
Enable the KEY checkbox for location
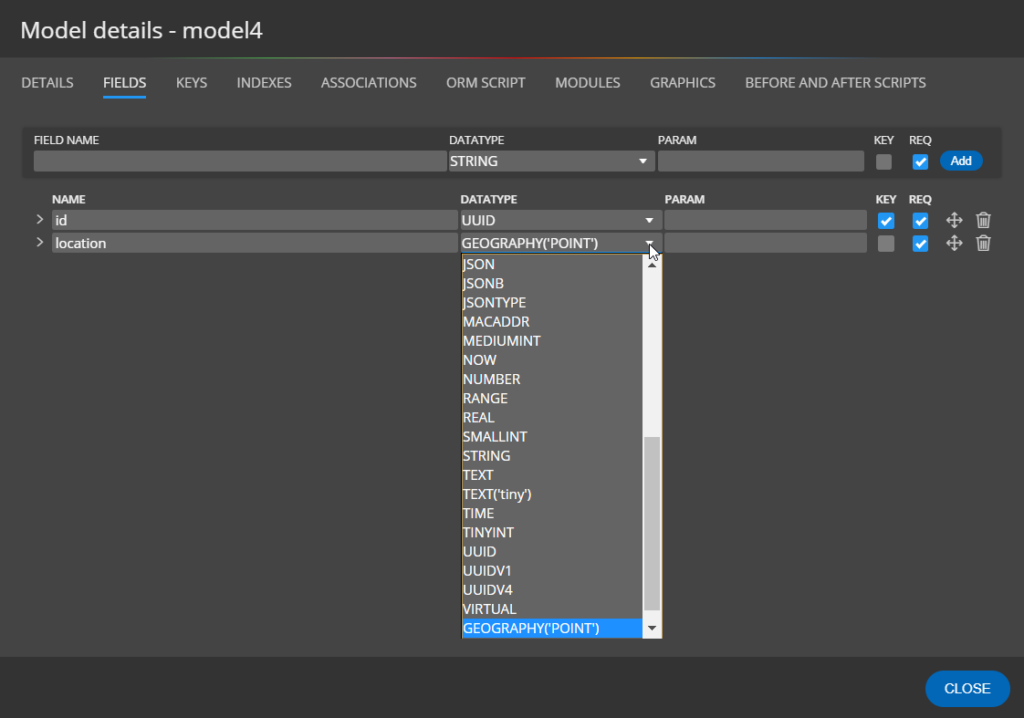tap(886, 243)
